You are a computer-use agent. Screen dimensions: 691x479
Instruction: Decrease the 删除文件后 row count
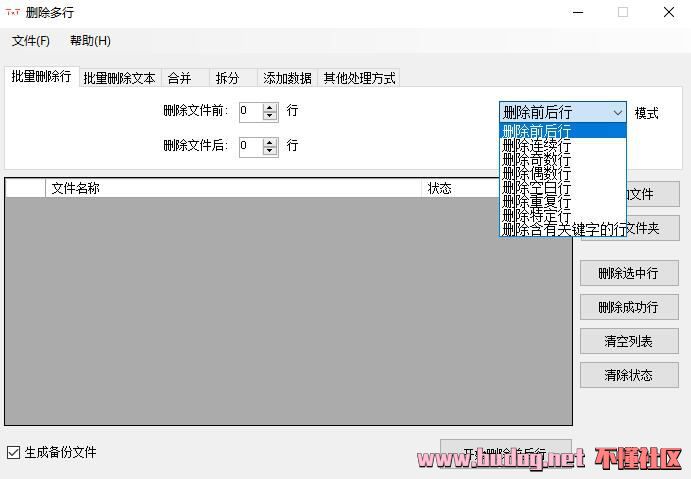[x=270, y=151]
